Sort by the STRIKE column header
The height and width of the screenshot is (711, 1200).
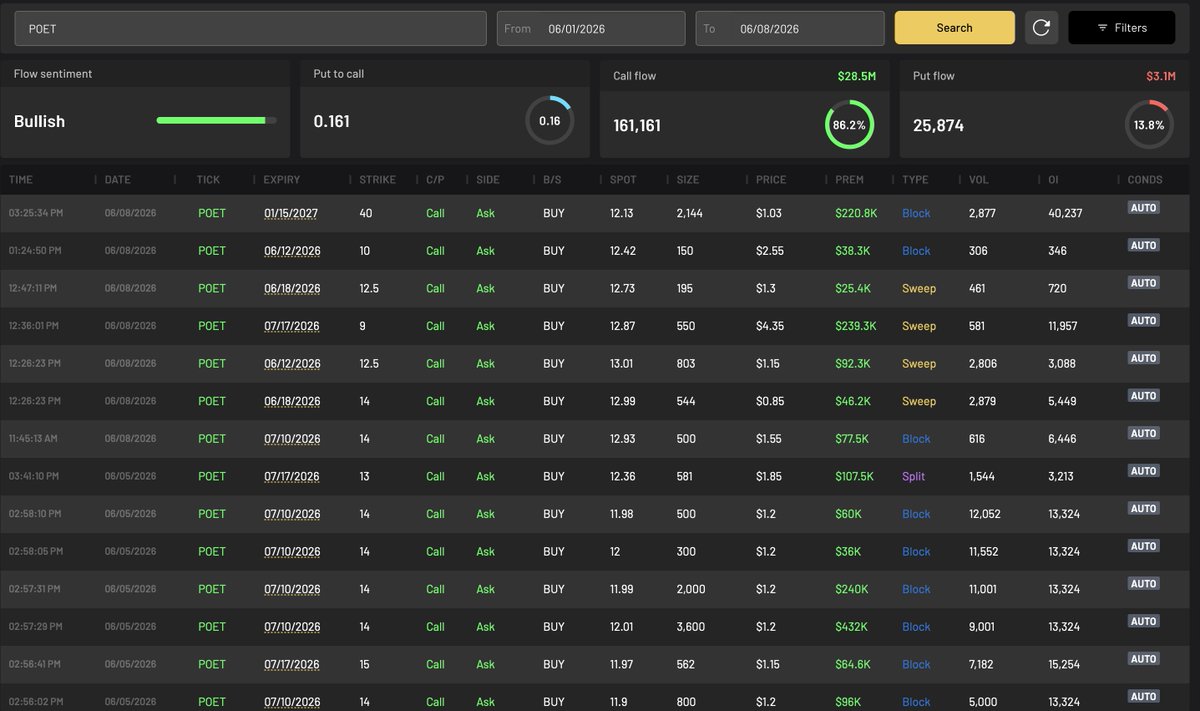378,180
